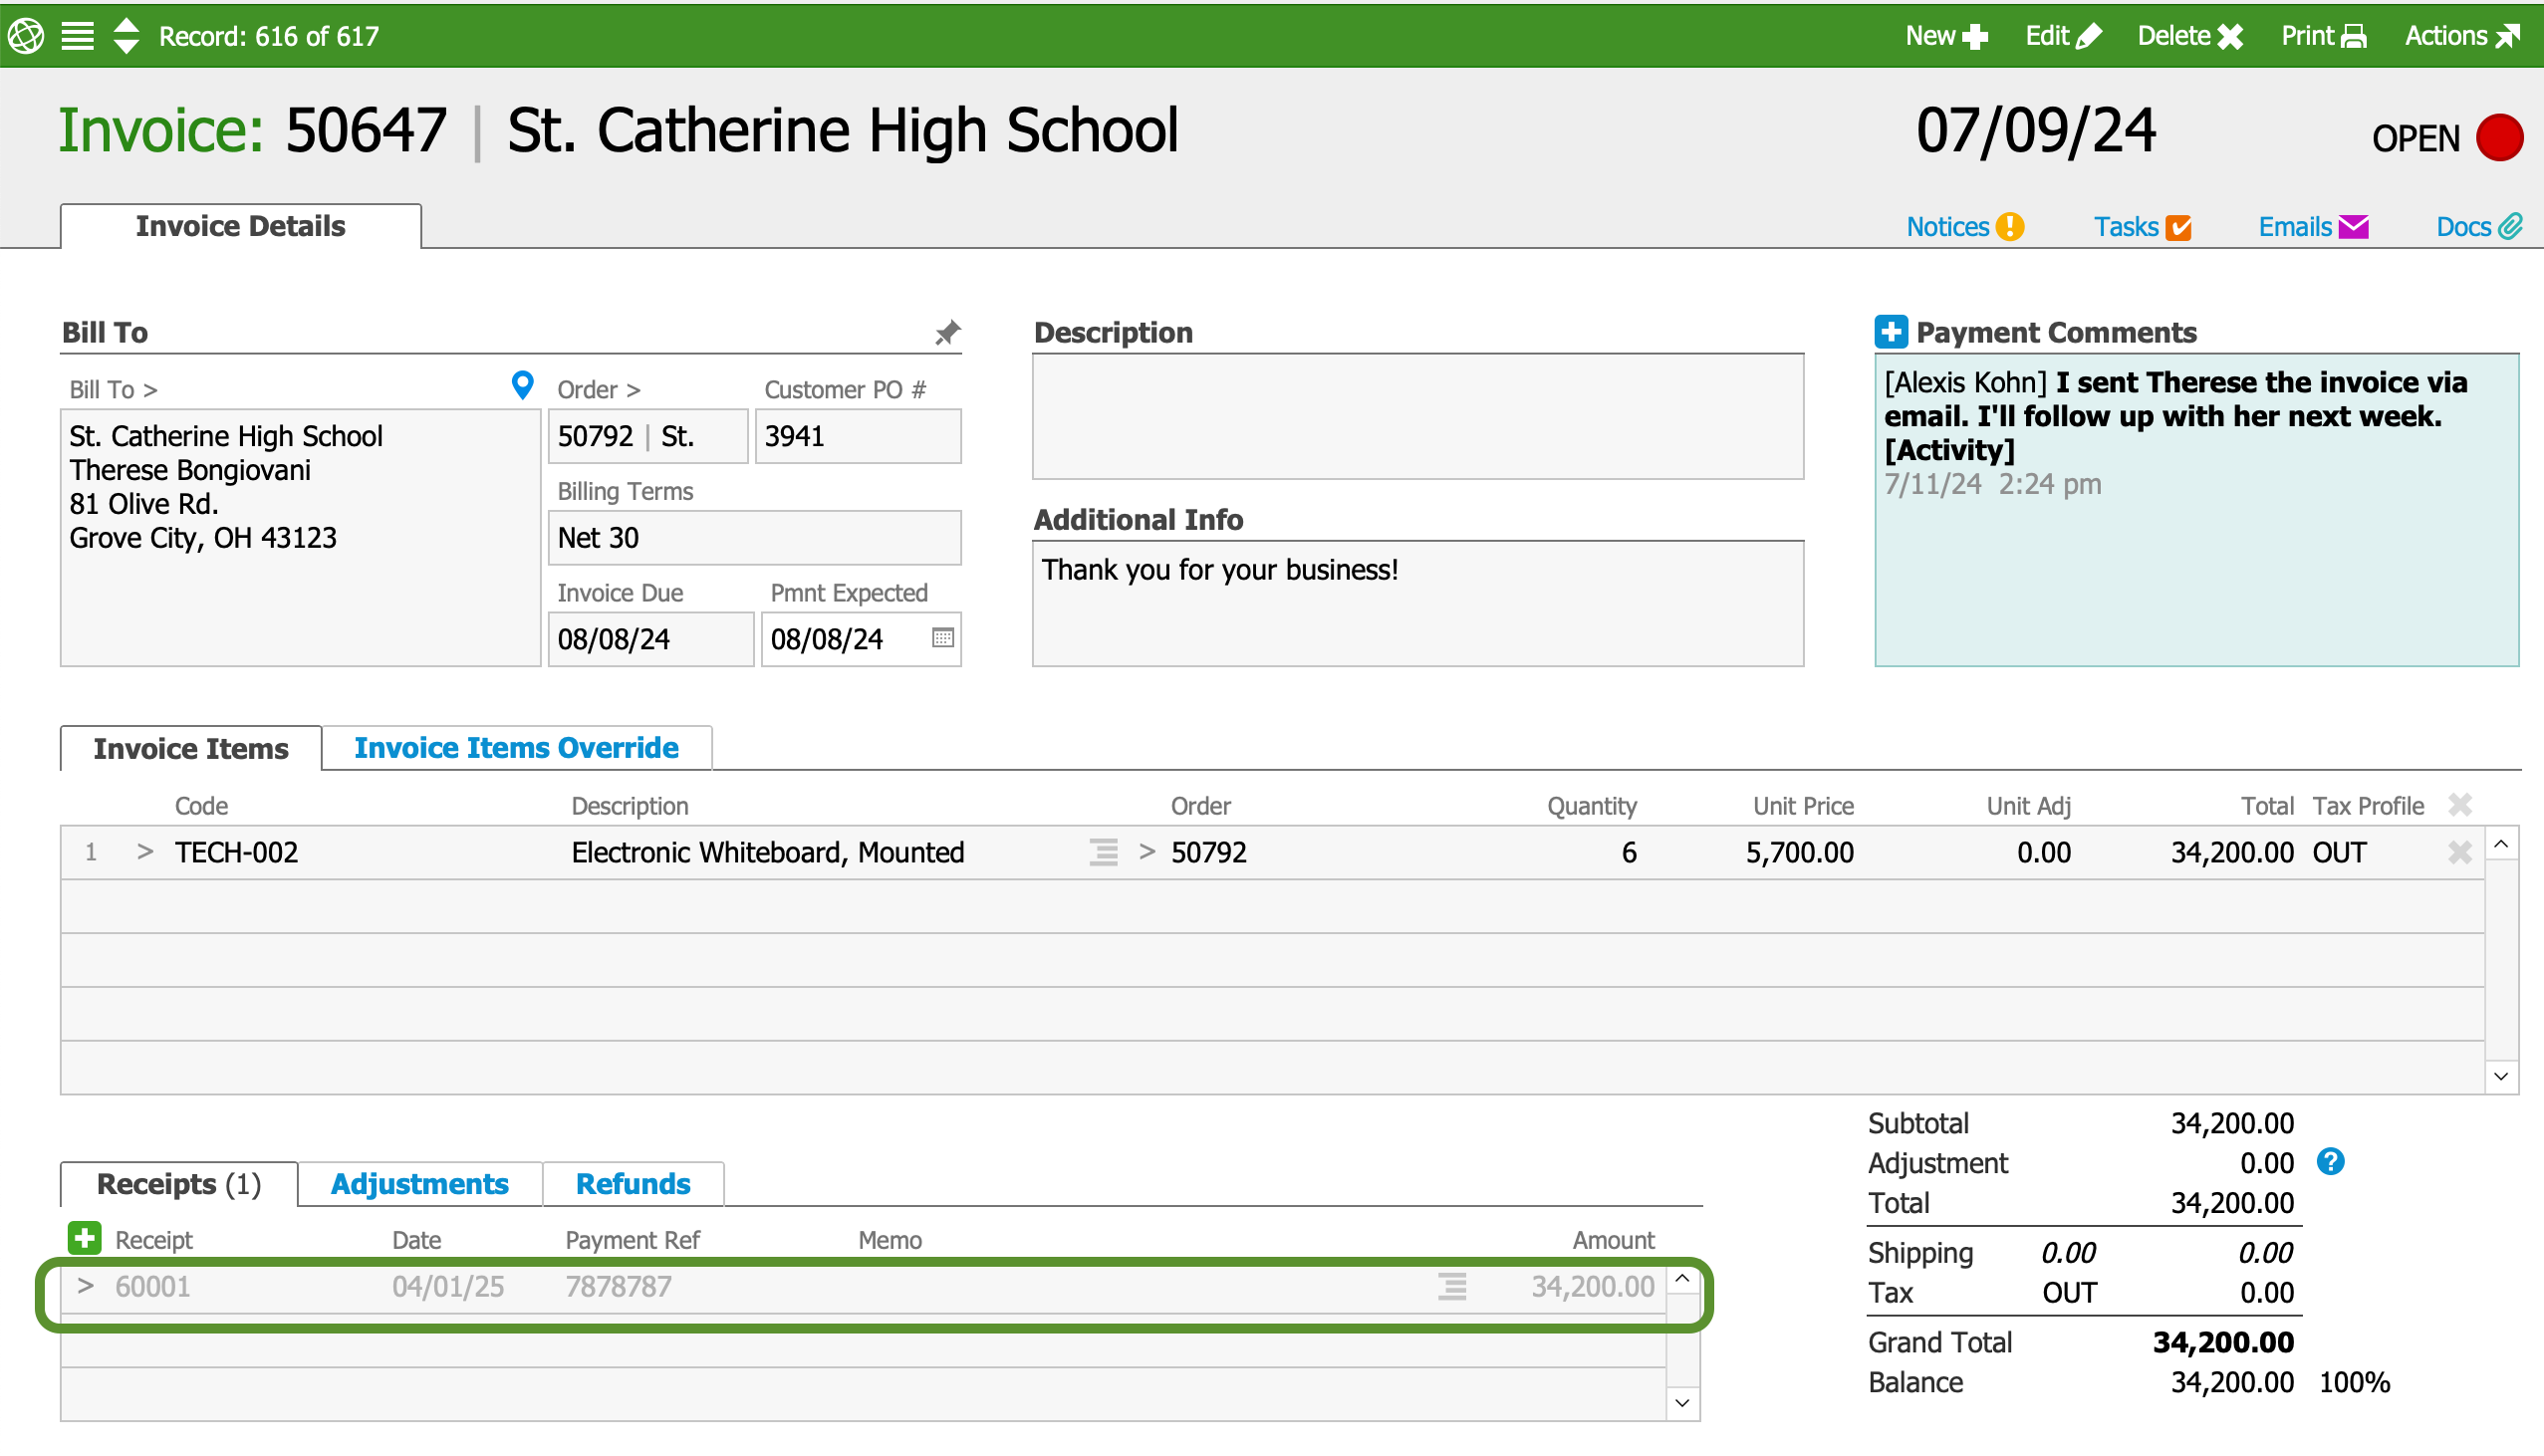This screenshot has width=2544, height=1456.
Task: Add a payment comment with plus icon
Action: [1890, 332]
